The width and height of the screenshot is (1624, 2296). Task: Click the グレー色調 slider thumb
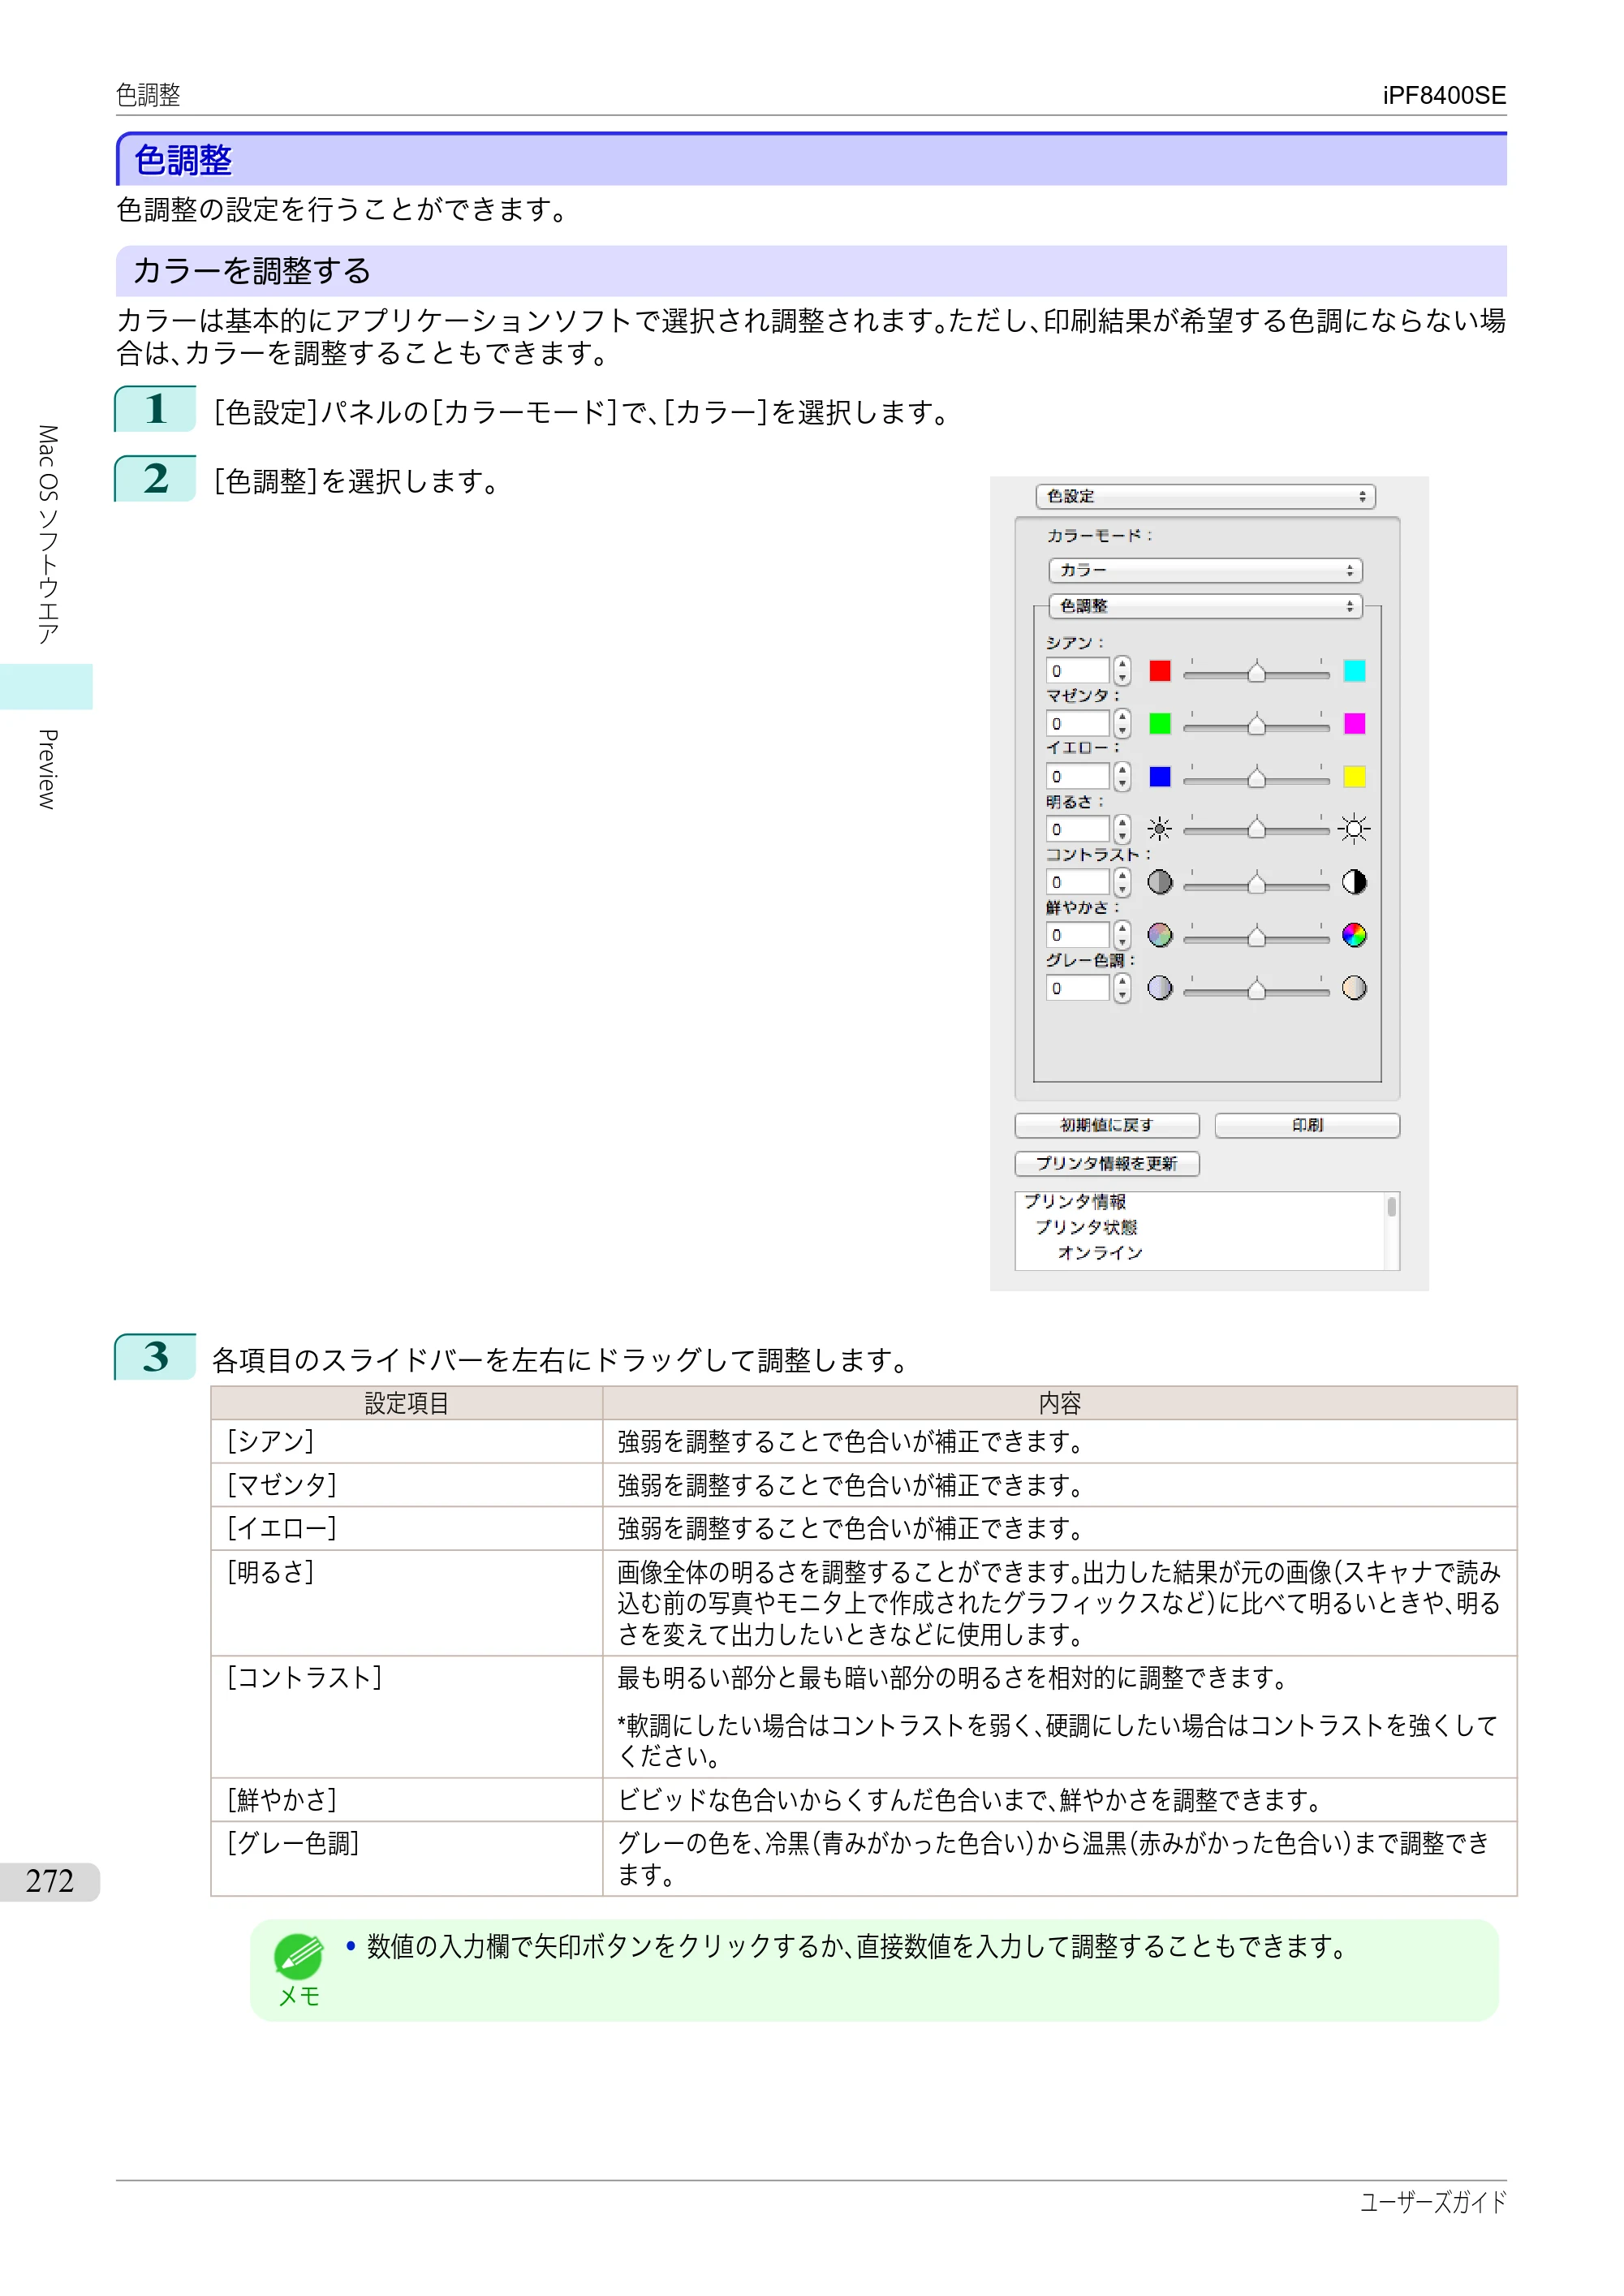pos(1257,989)
